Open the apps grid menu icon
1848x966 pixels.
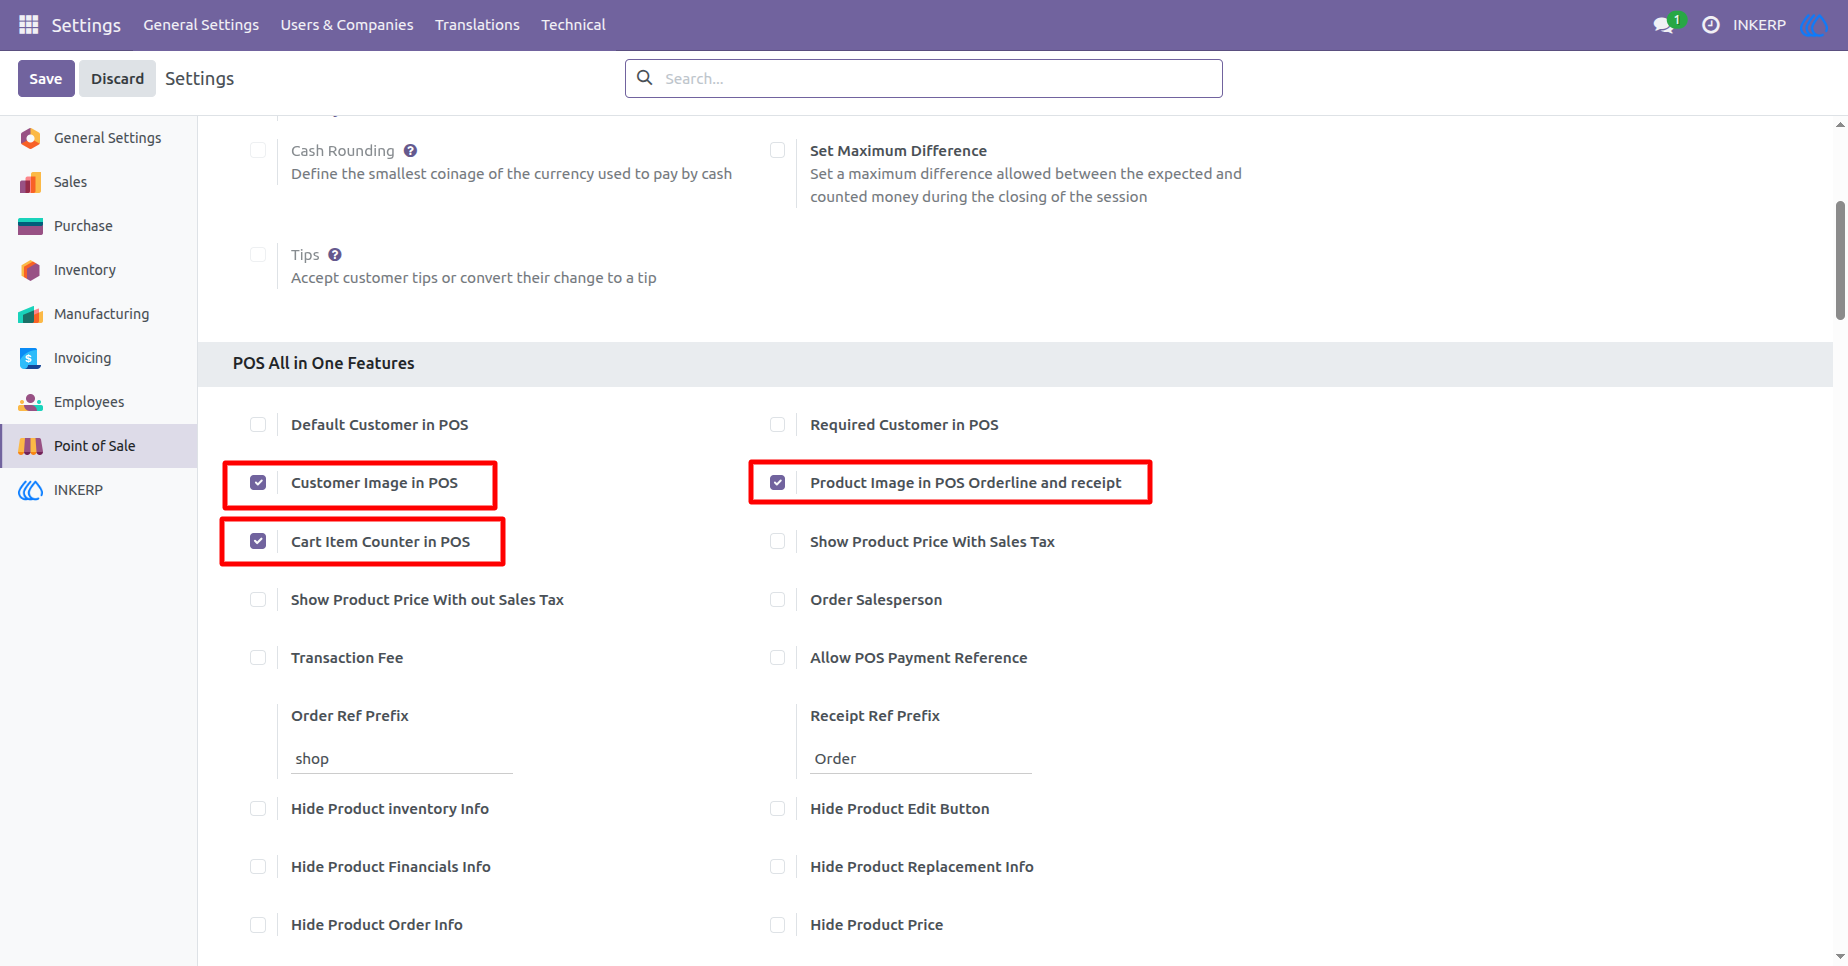(x=28, y=24)
